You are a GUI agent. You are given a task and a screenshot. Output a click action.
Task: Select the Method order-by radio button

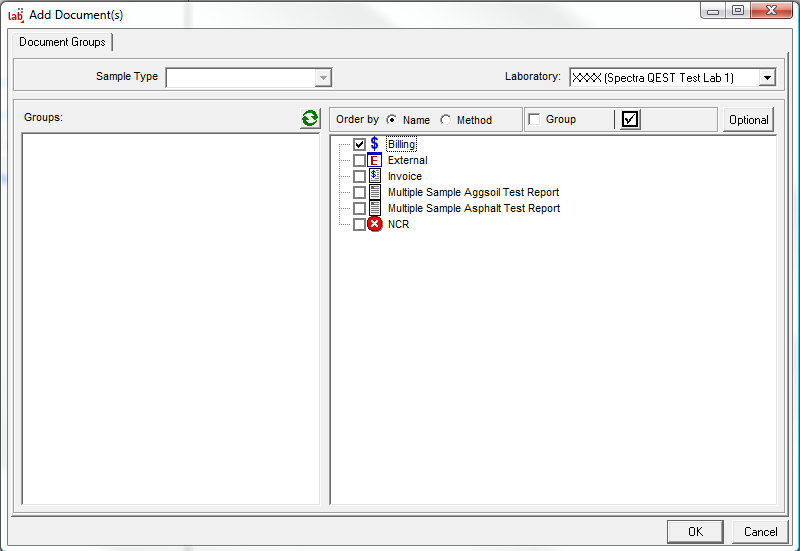click(446, 120)
